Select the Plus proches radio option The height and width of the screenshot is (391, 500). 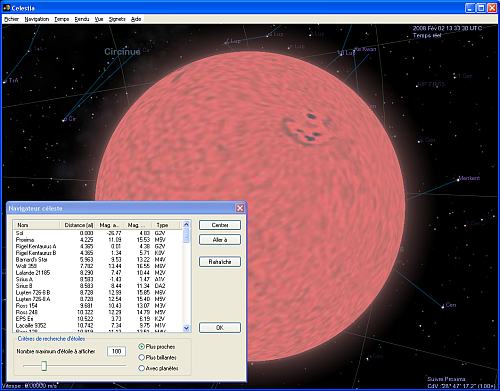[141, 347]
